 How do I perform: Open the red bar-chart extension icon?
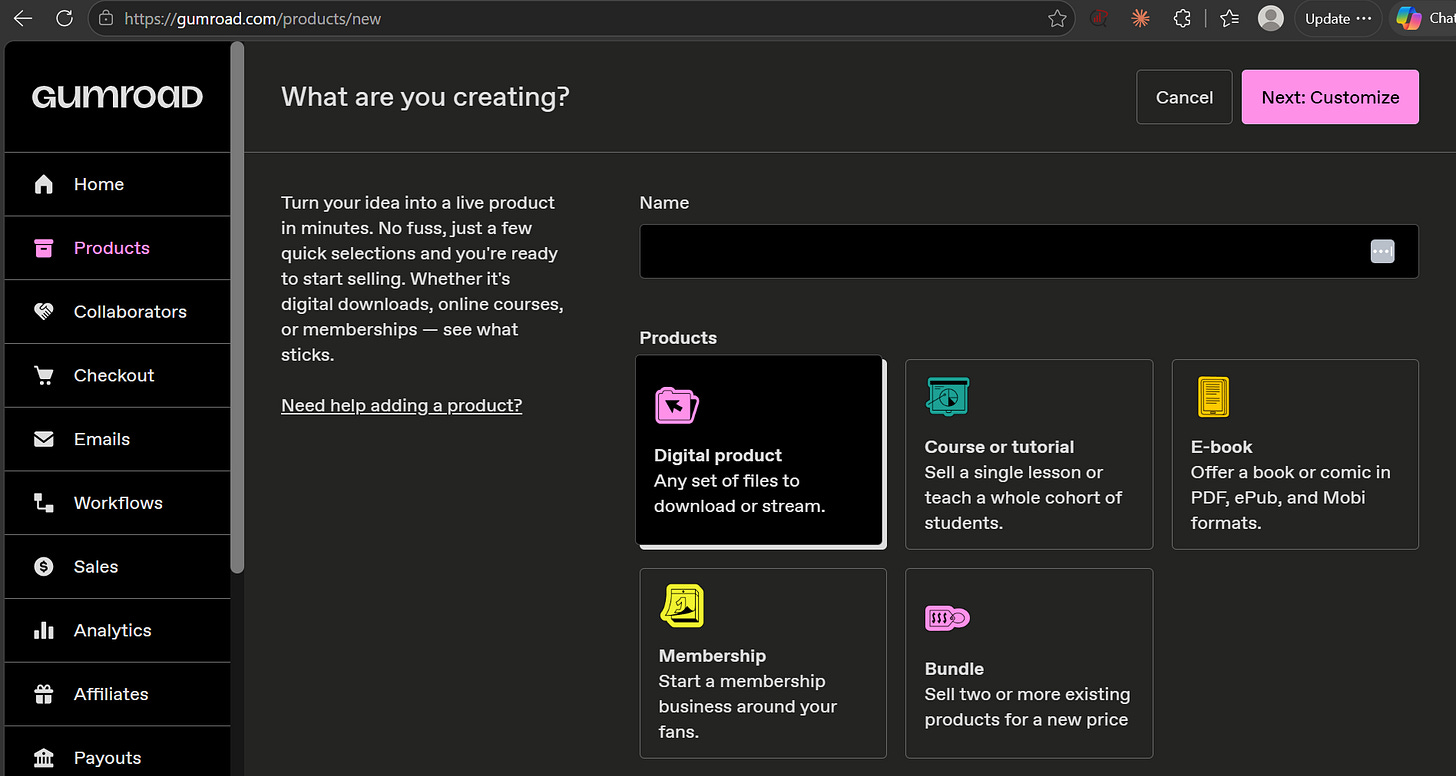[1100, 18]
